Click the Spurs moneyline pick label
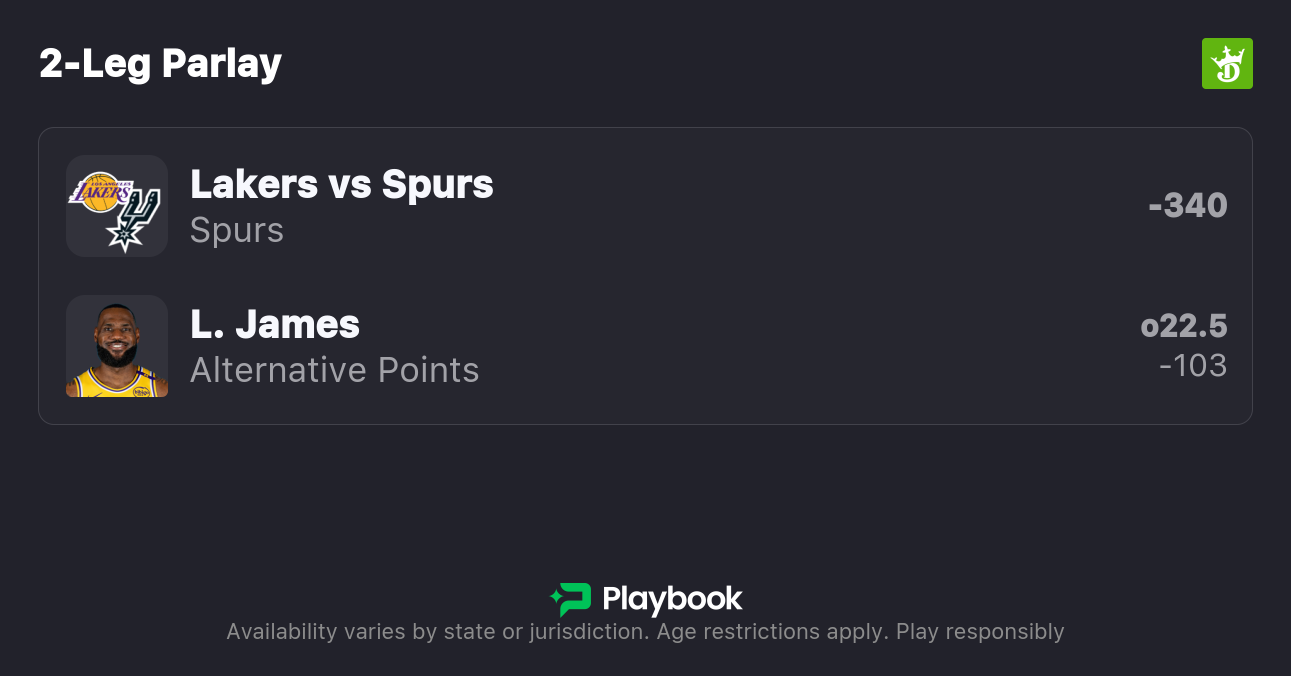This screenshot has width=1291, height=676. point(237,230)
